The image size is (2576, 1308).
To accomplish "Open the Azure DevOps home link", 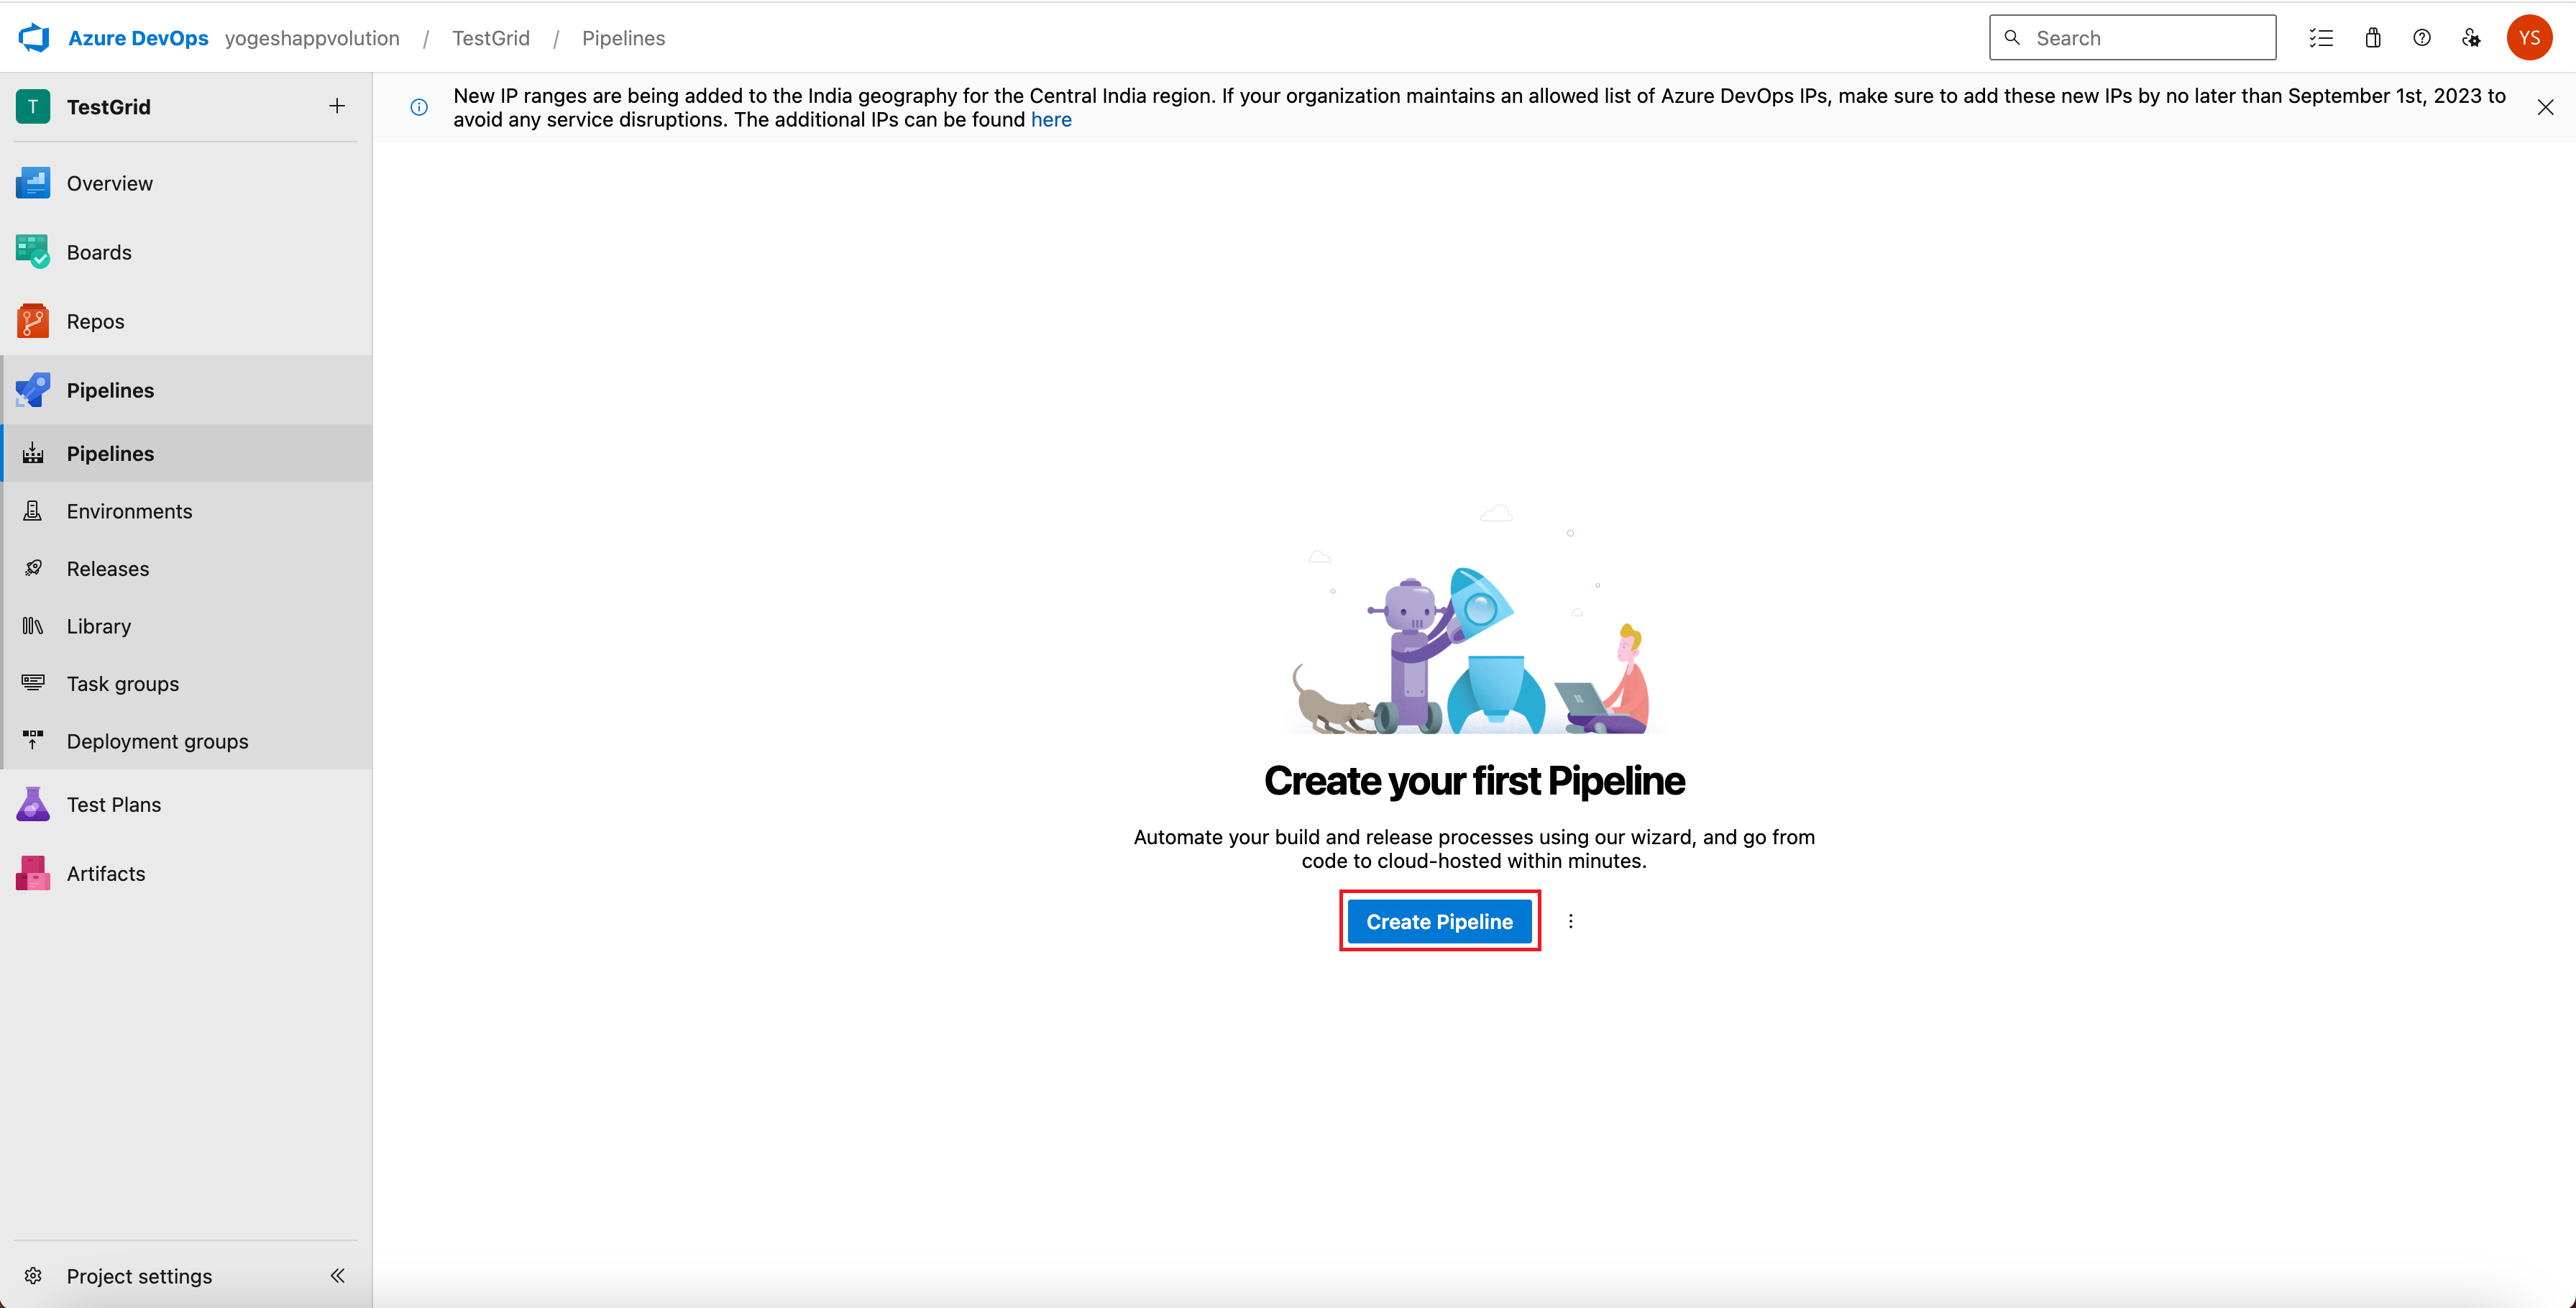I will point(138,38).
